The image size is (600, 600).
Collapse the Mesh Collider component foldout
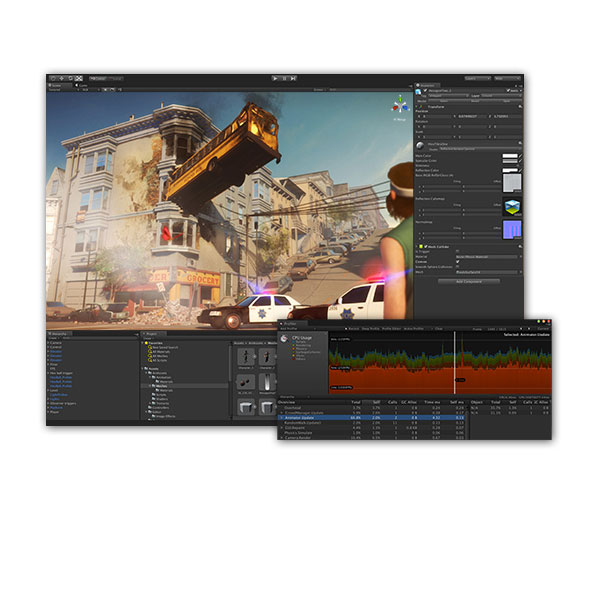pos(417,247)
